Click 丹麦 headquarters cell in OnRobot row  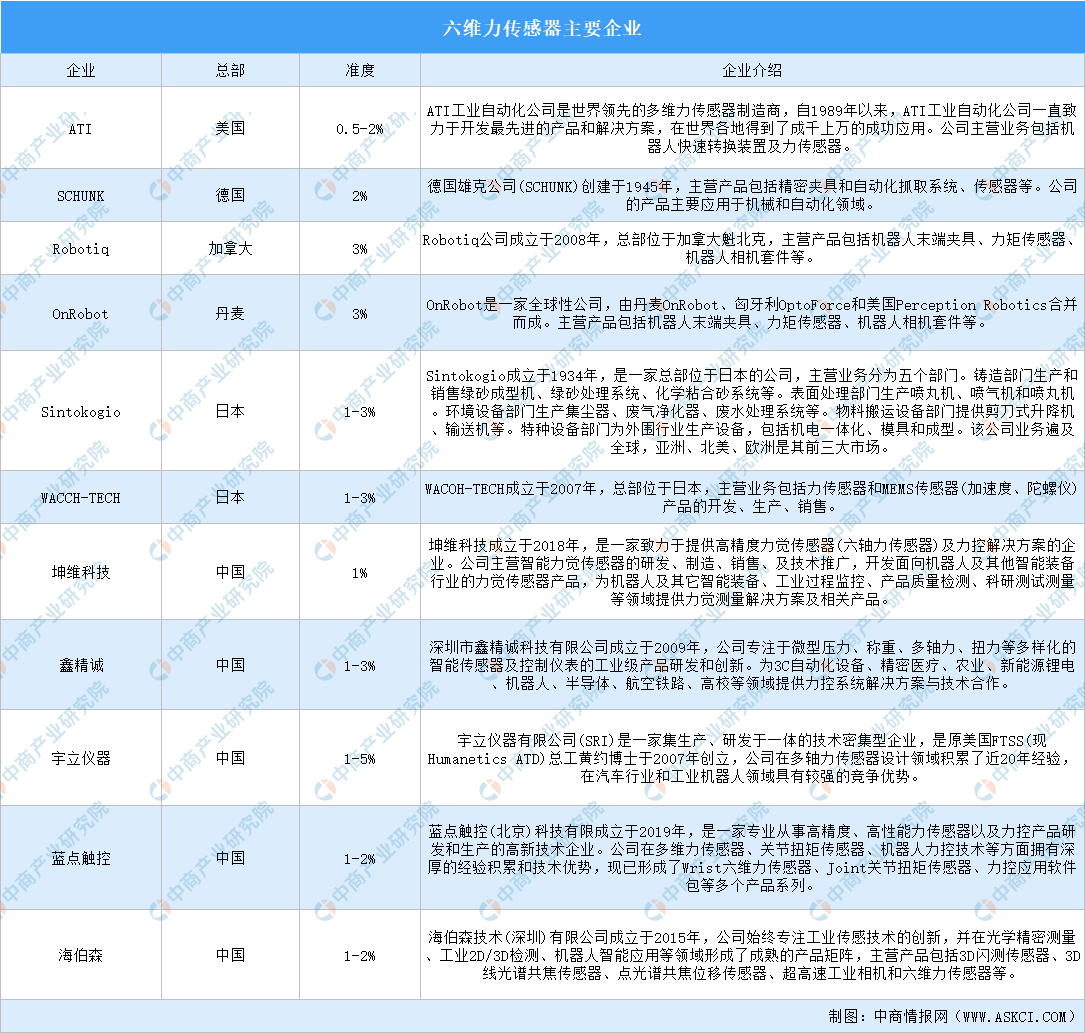230,313
